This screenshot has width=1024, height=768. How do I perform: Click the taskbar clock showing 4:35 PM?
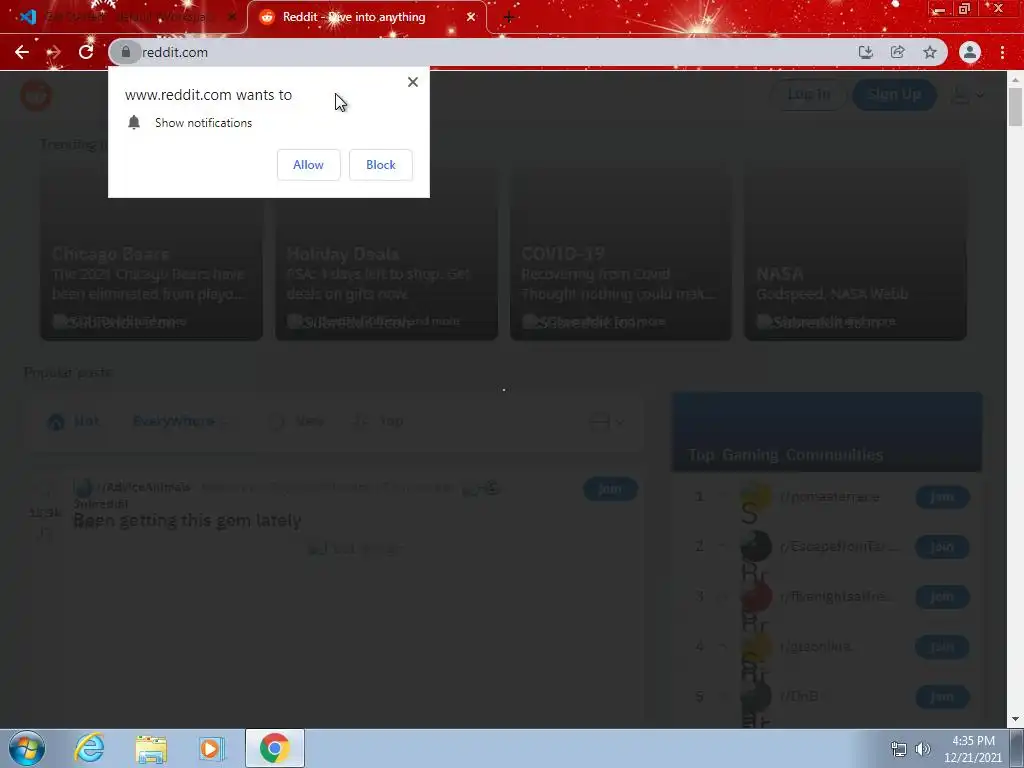click(x=973, y=749)
